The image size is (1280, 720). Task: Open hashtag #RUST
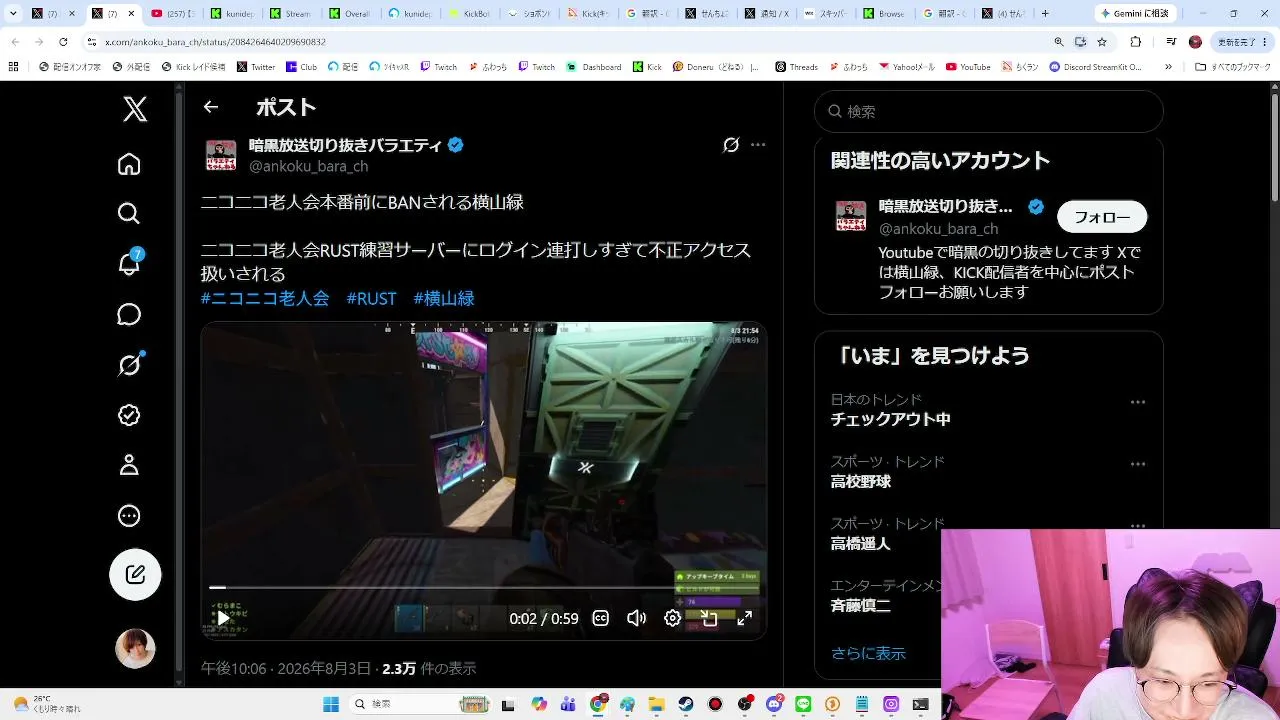pos(371,298)
